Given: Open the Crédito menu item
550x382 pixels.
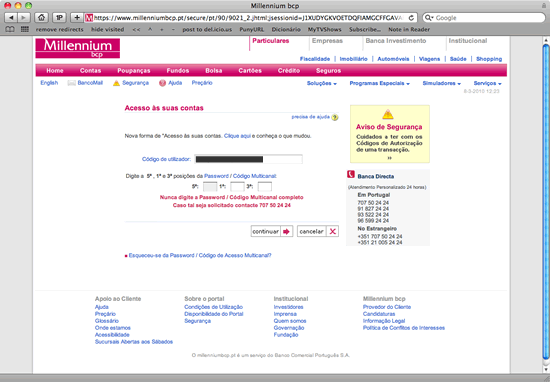Looking at the screenshot, I should coord(289,71).
